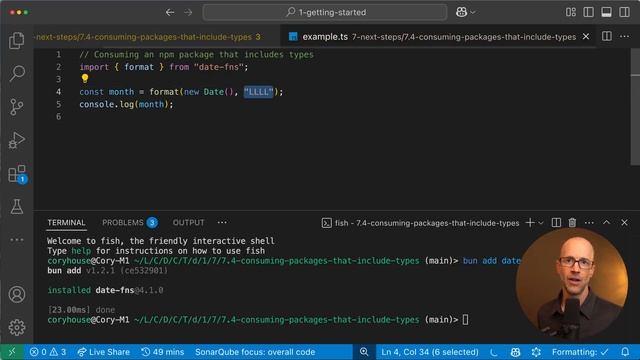Screen dimensions: 640x360
Task: Go back with the left arrow
Action: click(170, 12)
